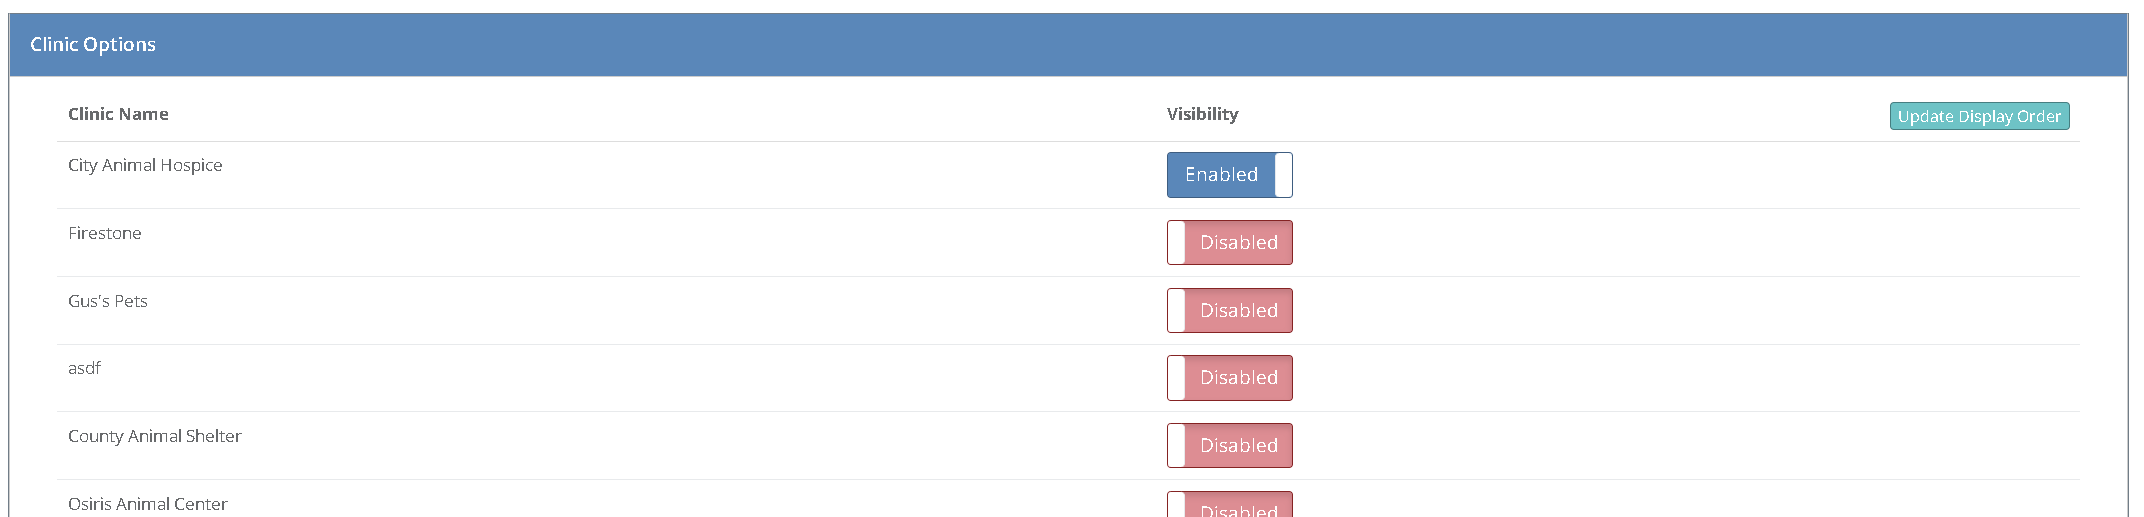The height and width of the screenshot is (517, 2144).
Task: Click the Update Display Order button
Action: [1979, 116]
